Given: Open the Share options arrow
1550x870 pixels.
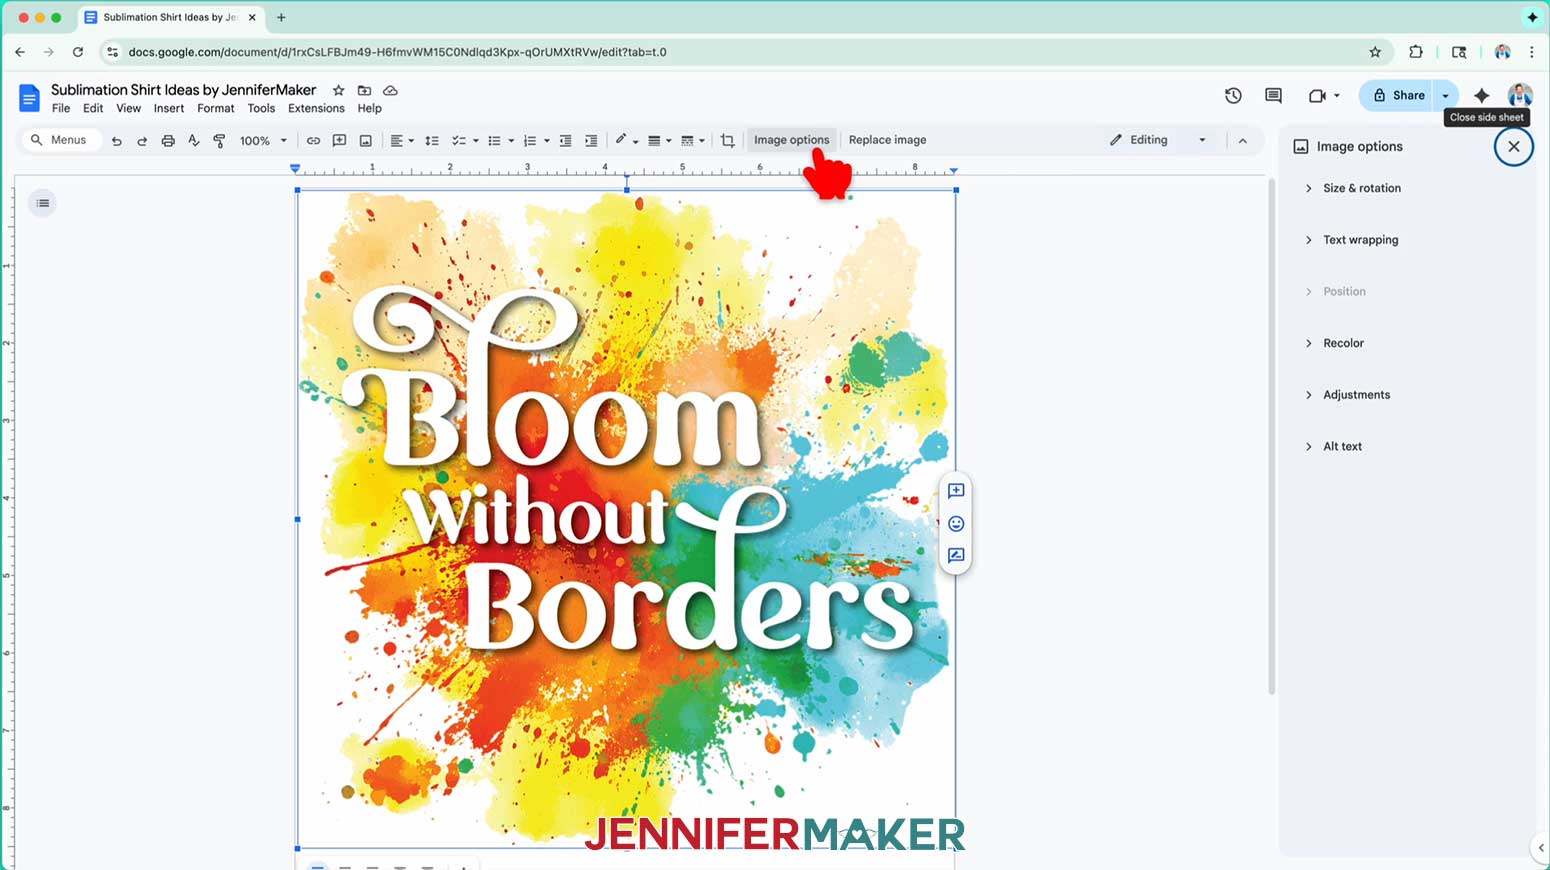Looking at the screenshot, I should coord(1446,96).
